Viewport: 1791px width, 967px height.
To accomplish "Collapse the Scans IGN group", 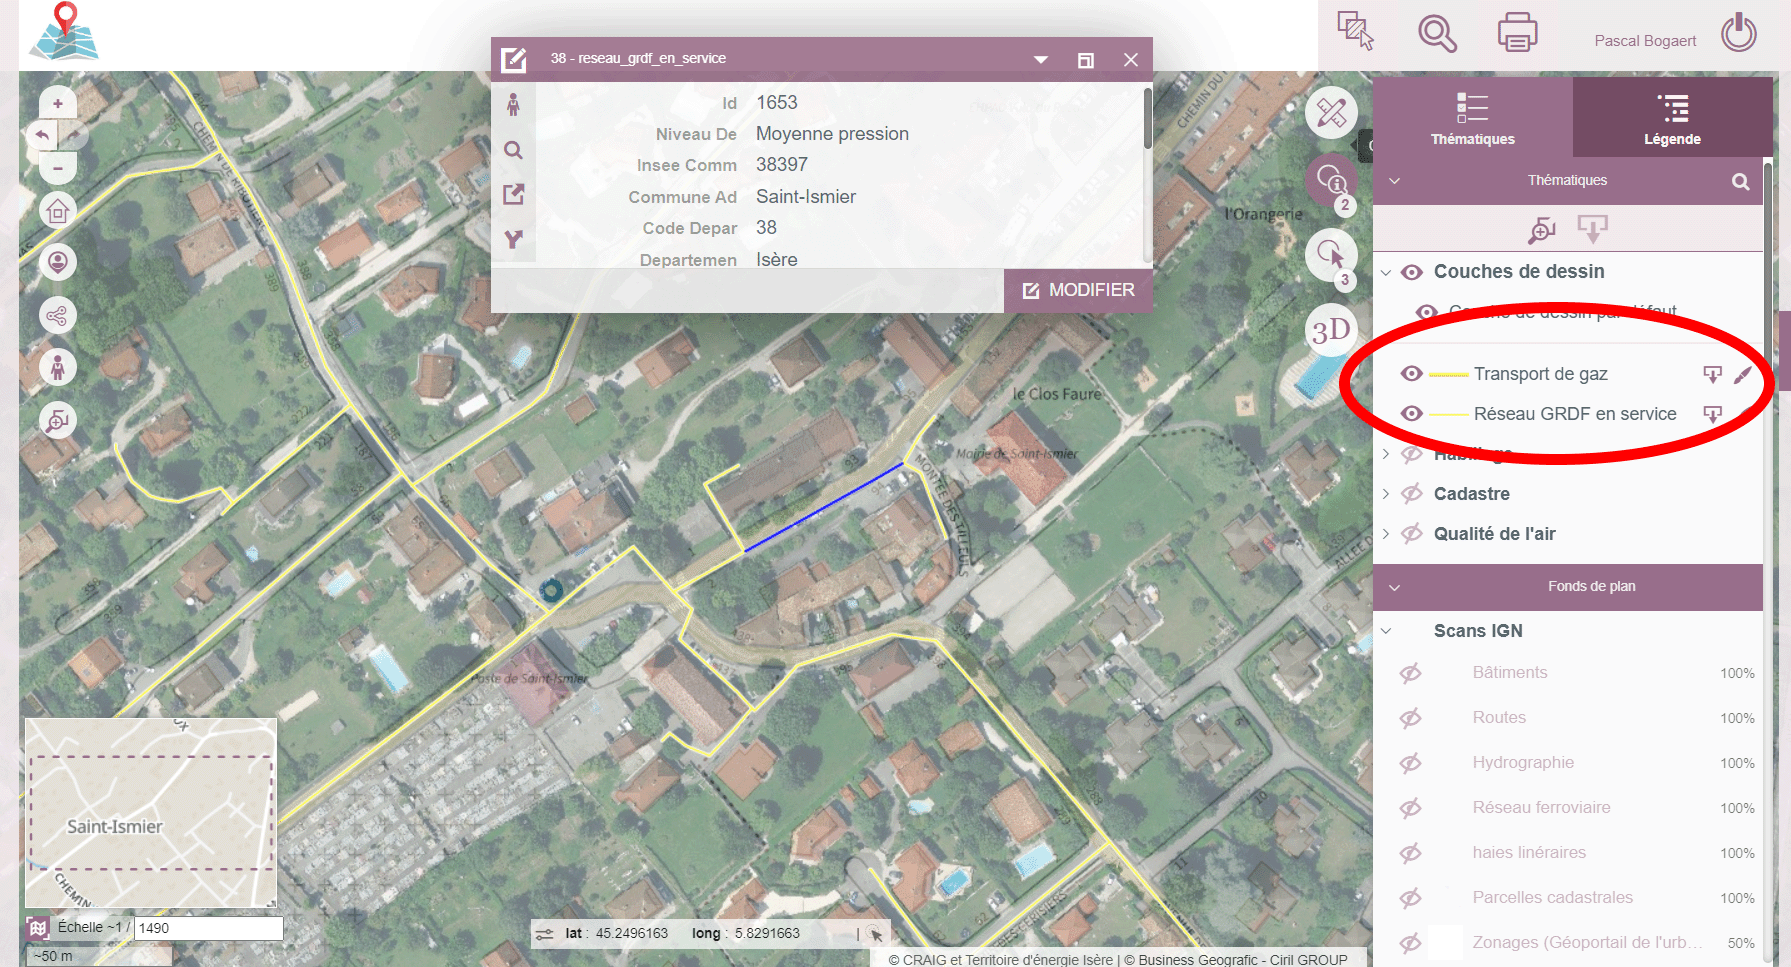I will (x=1385, y=630).
